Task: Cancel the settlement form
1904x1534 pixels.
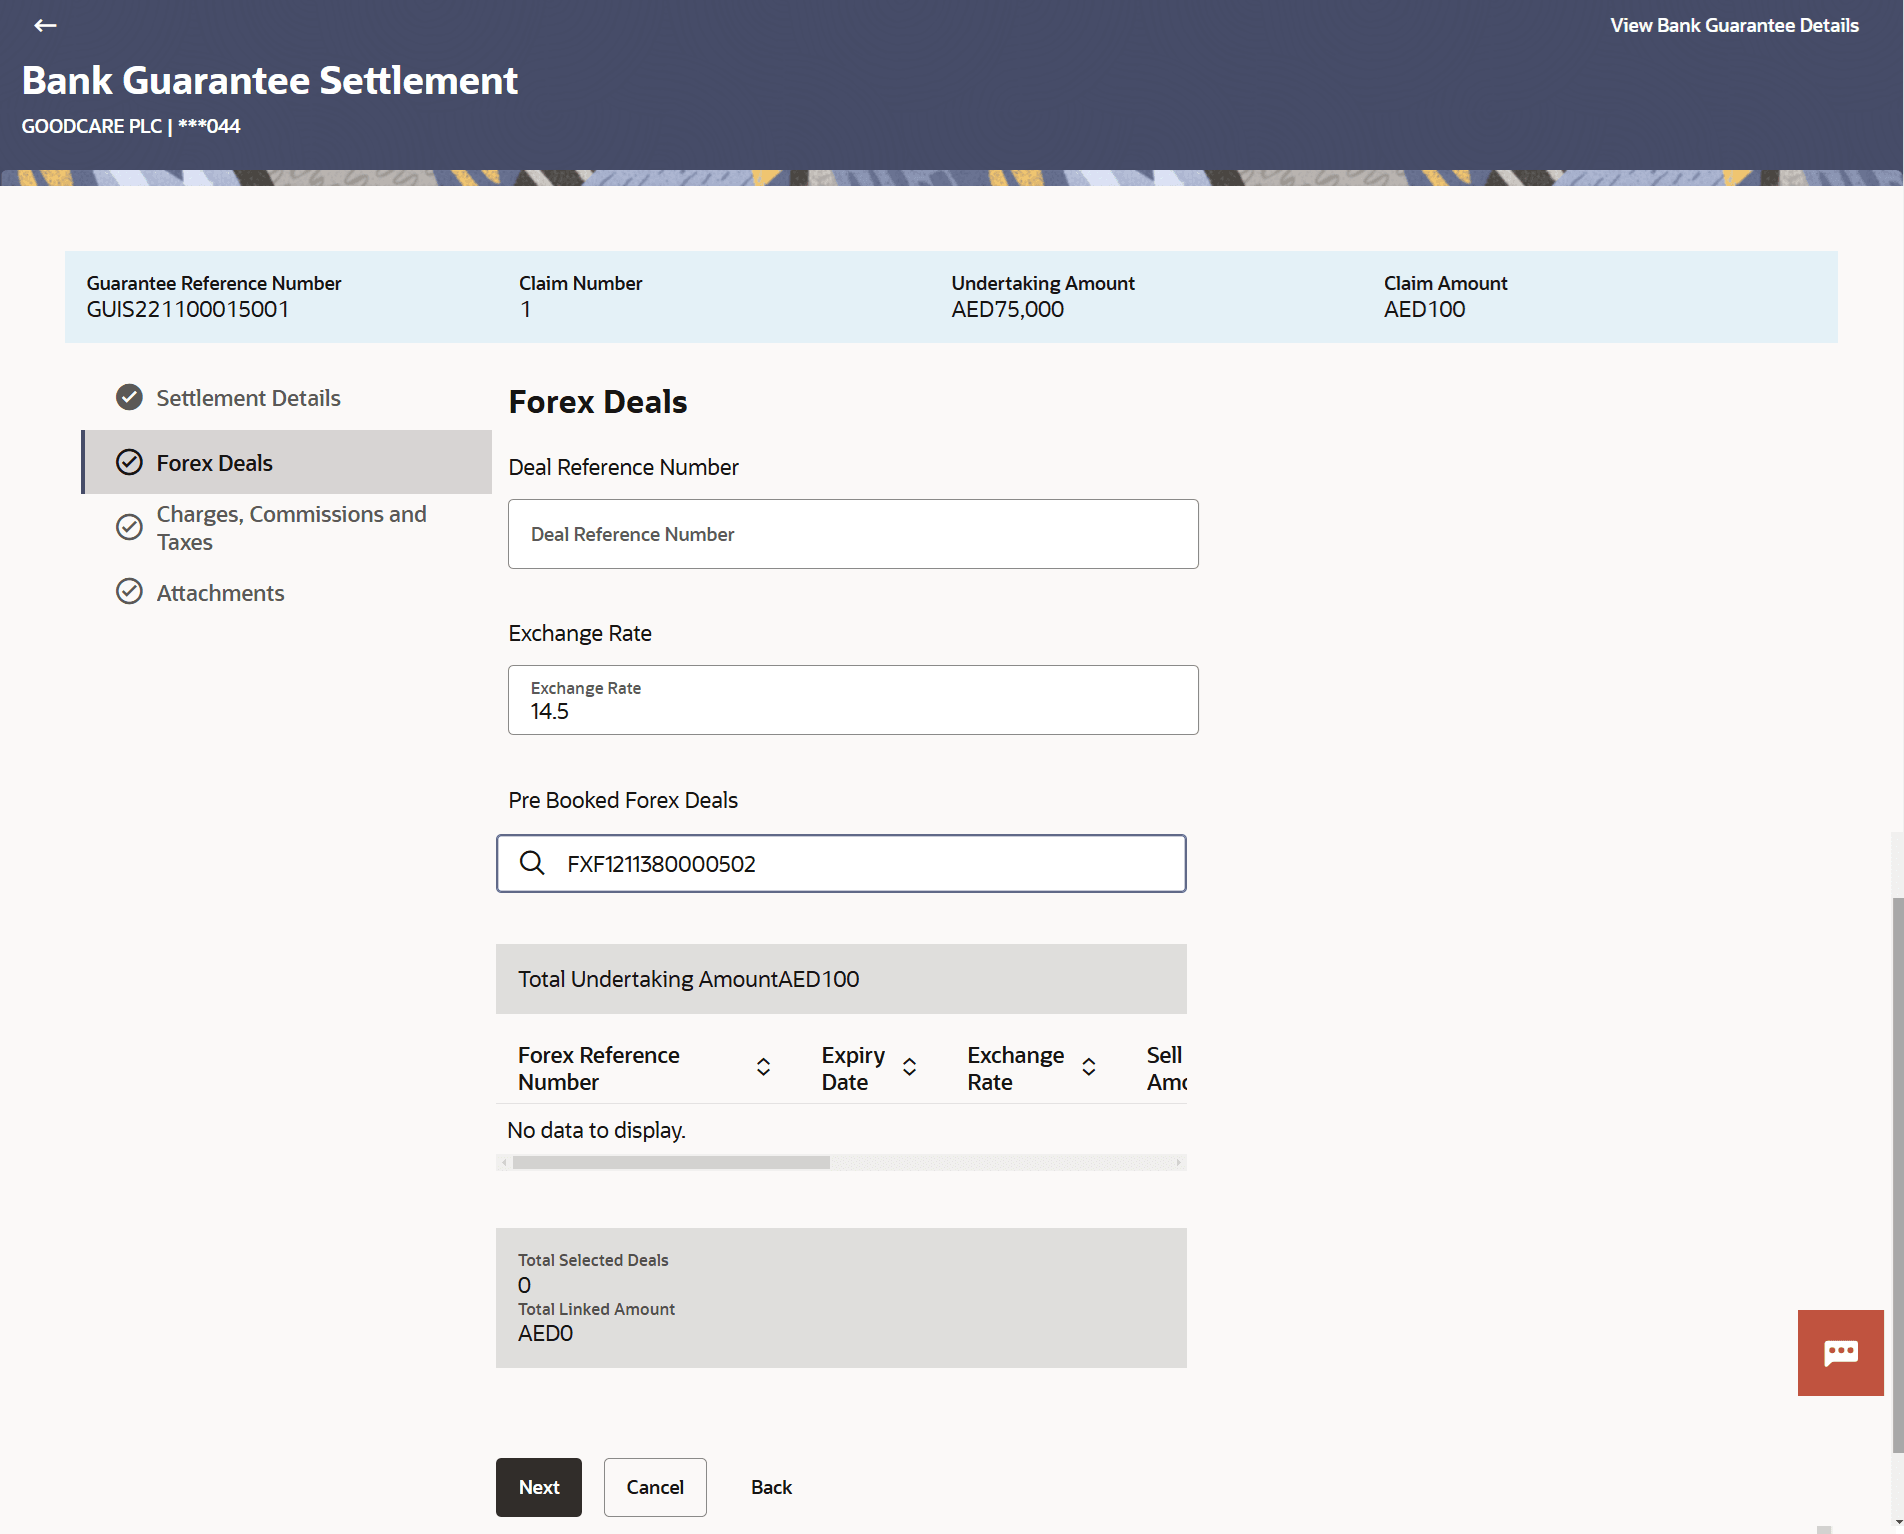Action: (x=655, y=1487)
